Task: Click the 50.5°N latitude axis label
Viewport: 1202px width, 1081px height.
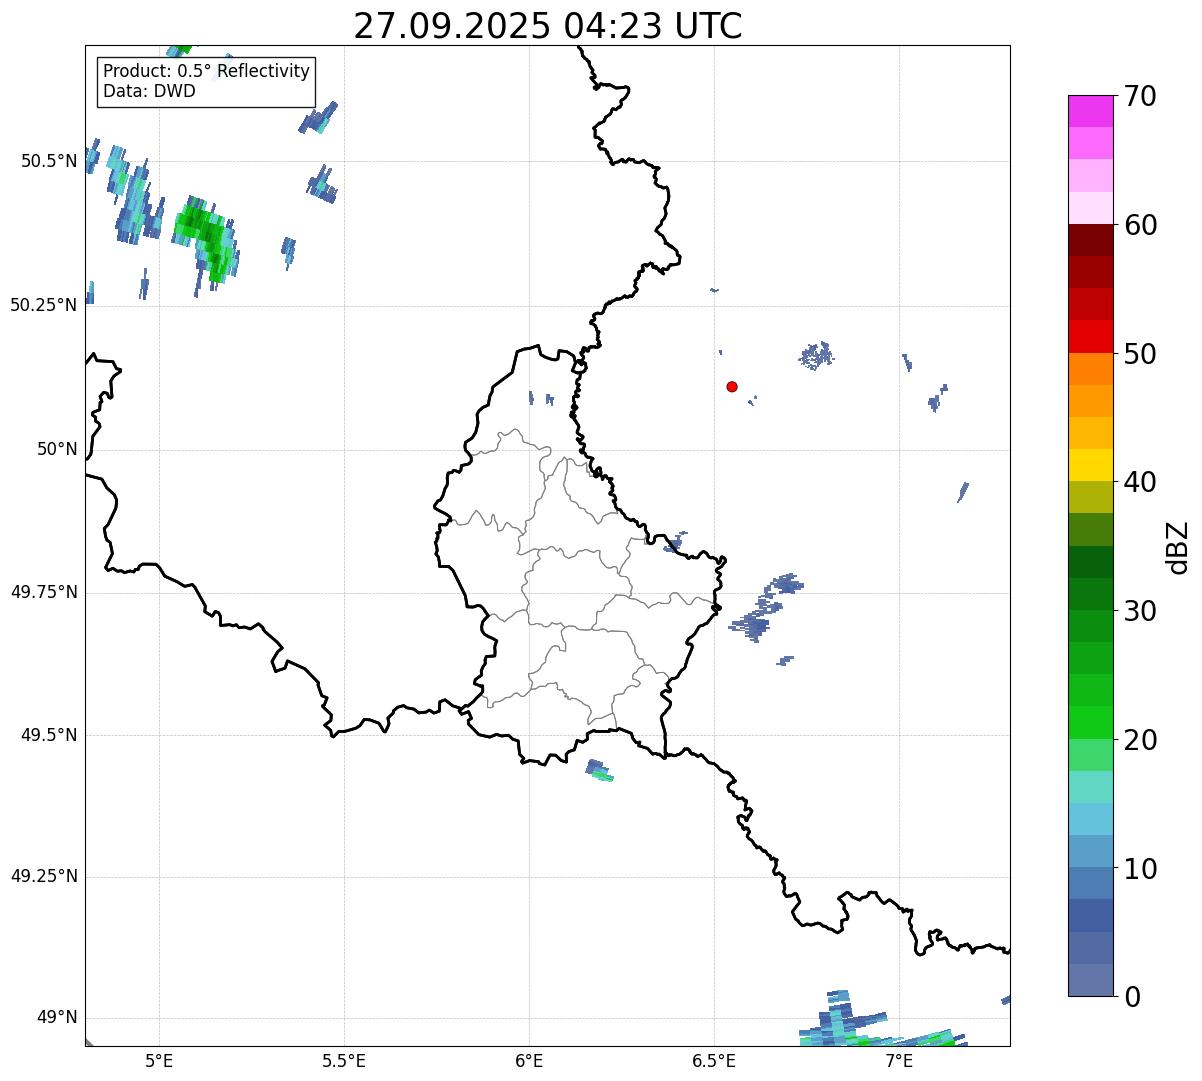Action: tap(48, 161)
